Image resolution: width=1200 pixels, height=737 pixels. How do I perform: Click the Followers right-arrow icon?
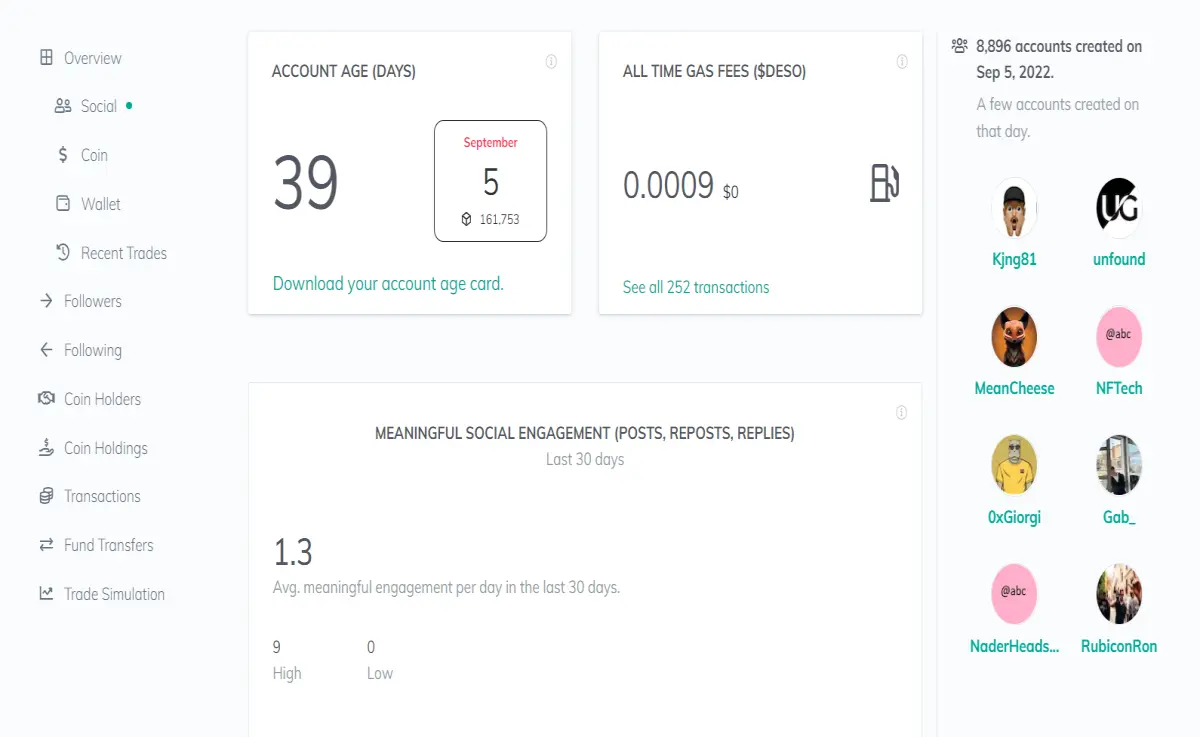click(46, 301)
